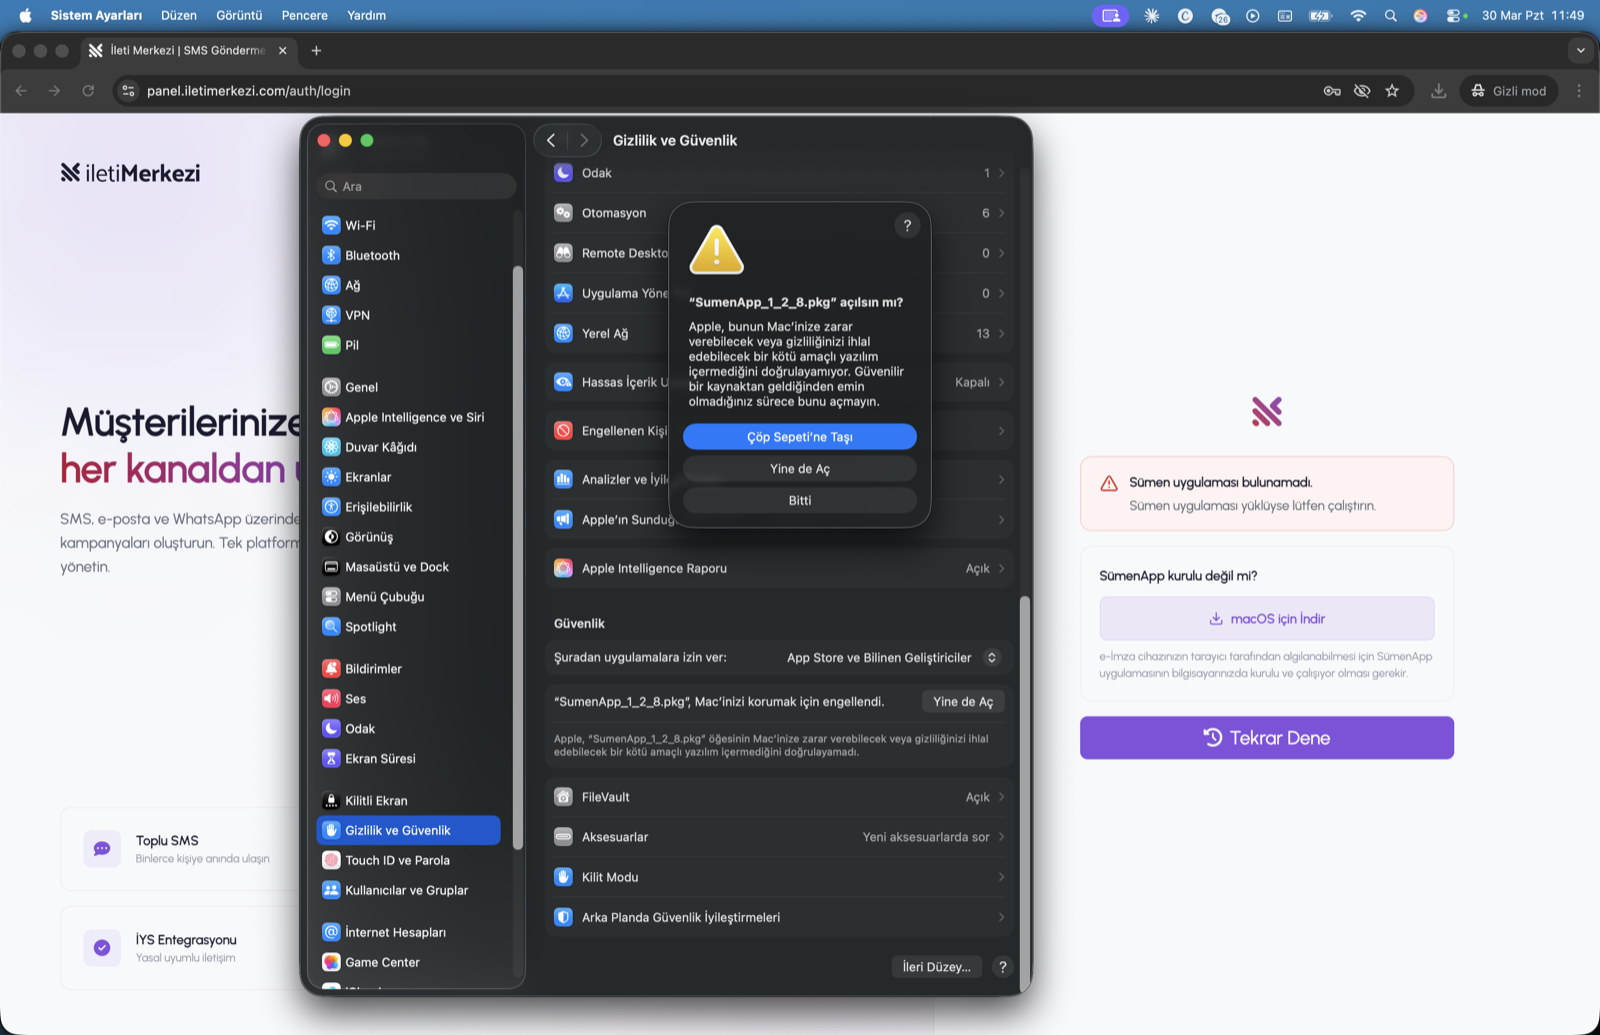The height and width of the screenshot is (1035, 1600).
Task: Select the Touch ID ve Parola settings icon
Action: [x=331, y=860]
